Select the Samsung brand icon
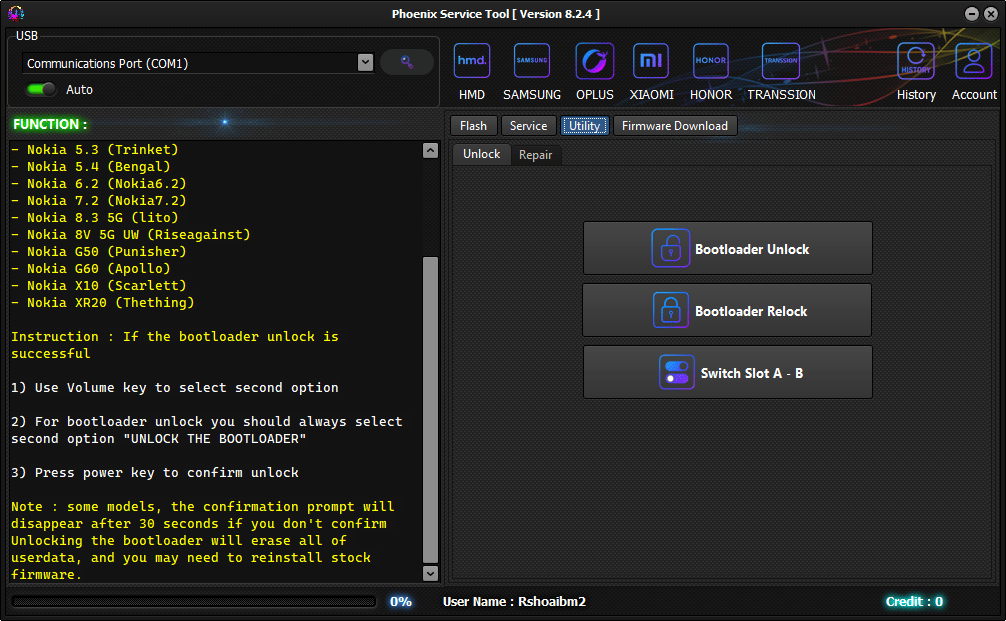 tap(532, 62)
